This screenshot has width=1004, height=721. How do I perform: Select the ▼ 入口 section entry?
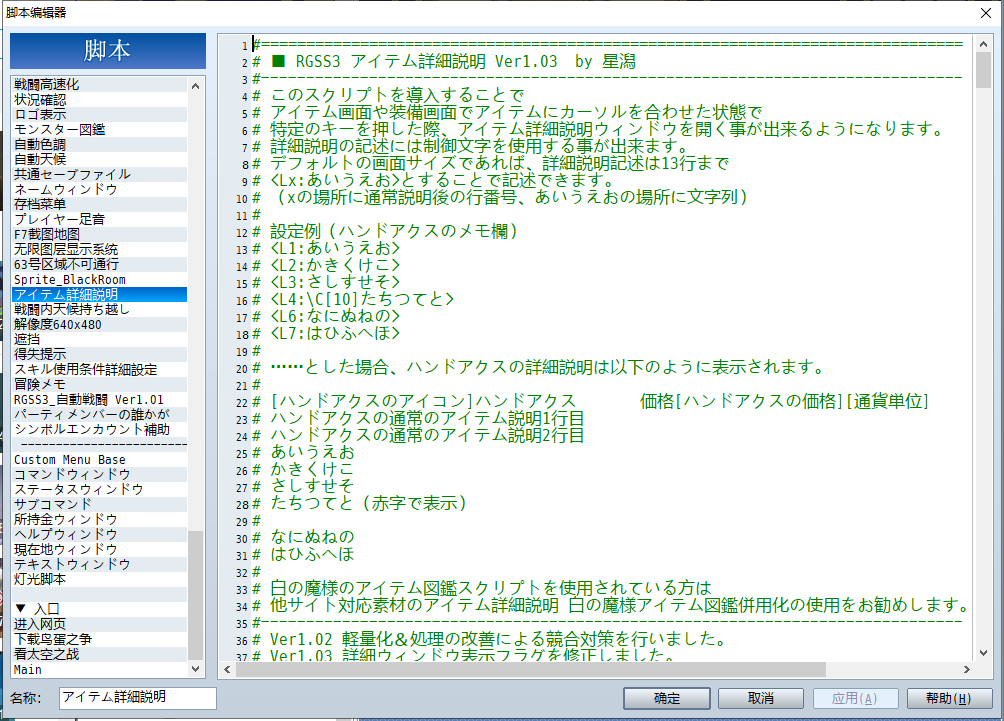coord(100,609)
